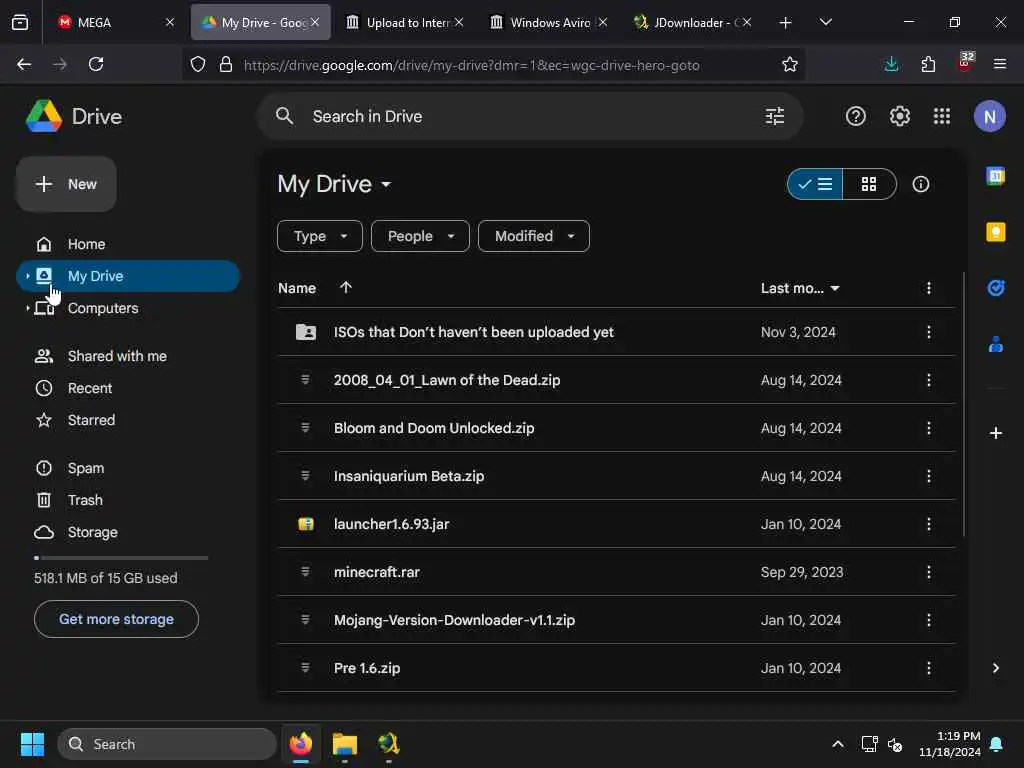Open Google Tasks side panel icon
The width and height of the screenshot is (1024, 768).
pos(995,288)
